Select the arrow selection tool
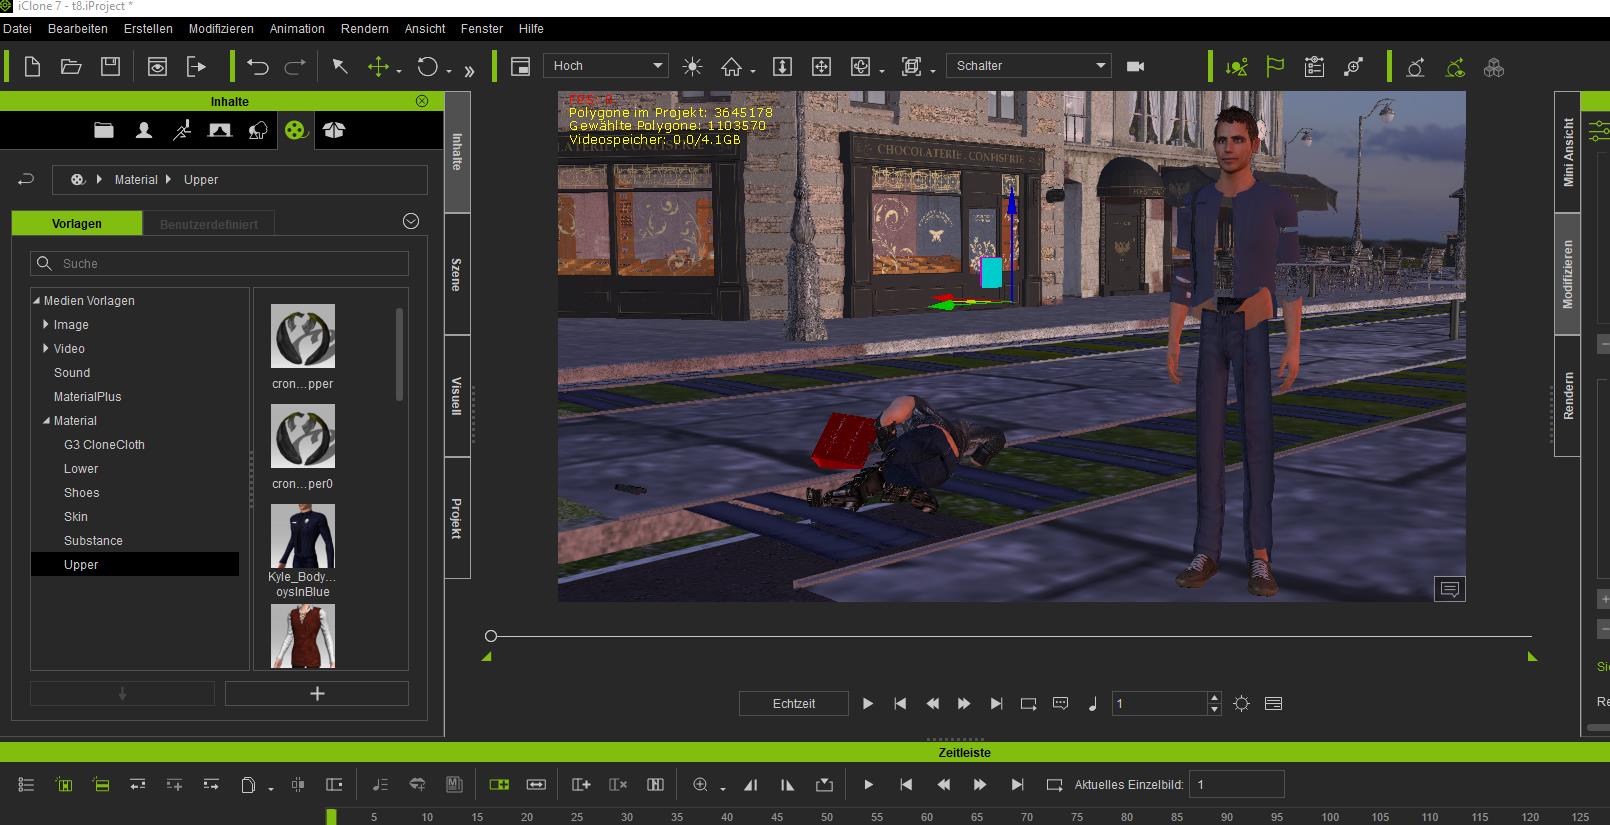 click(x=340, y=67)
